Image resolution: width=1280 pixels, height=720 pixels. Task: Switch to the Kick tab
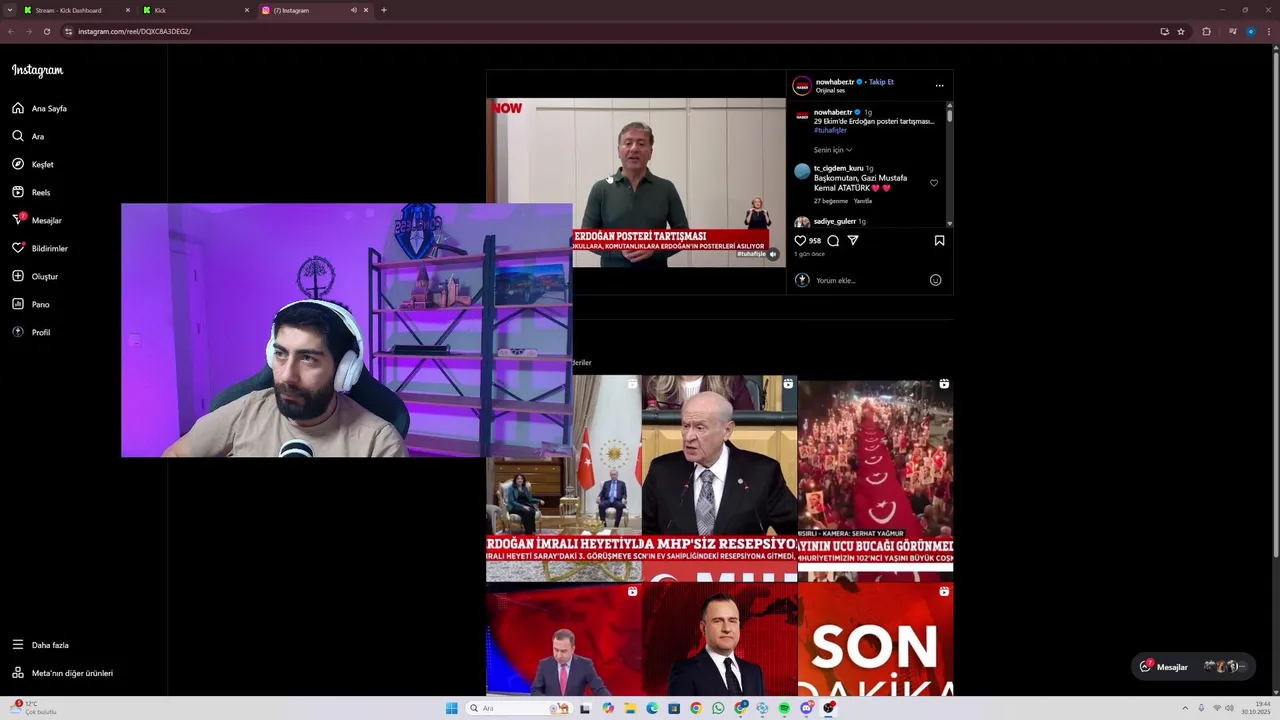coord(195,10)
